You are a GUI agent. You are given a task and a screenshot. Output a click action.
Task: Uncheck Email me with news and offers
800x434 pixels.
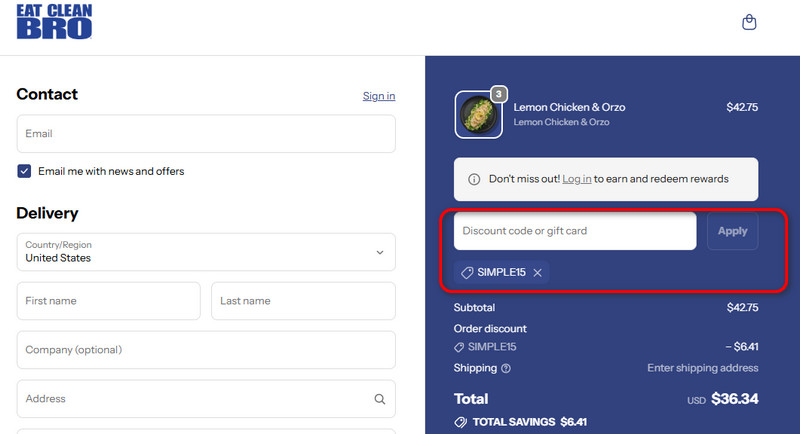(25, 171)
